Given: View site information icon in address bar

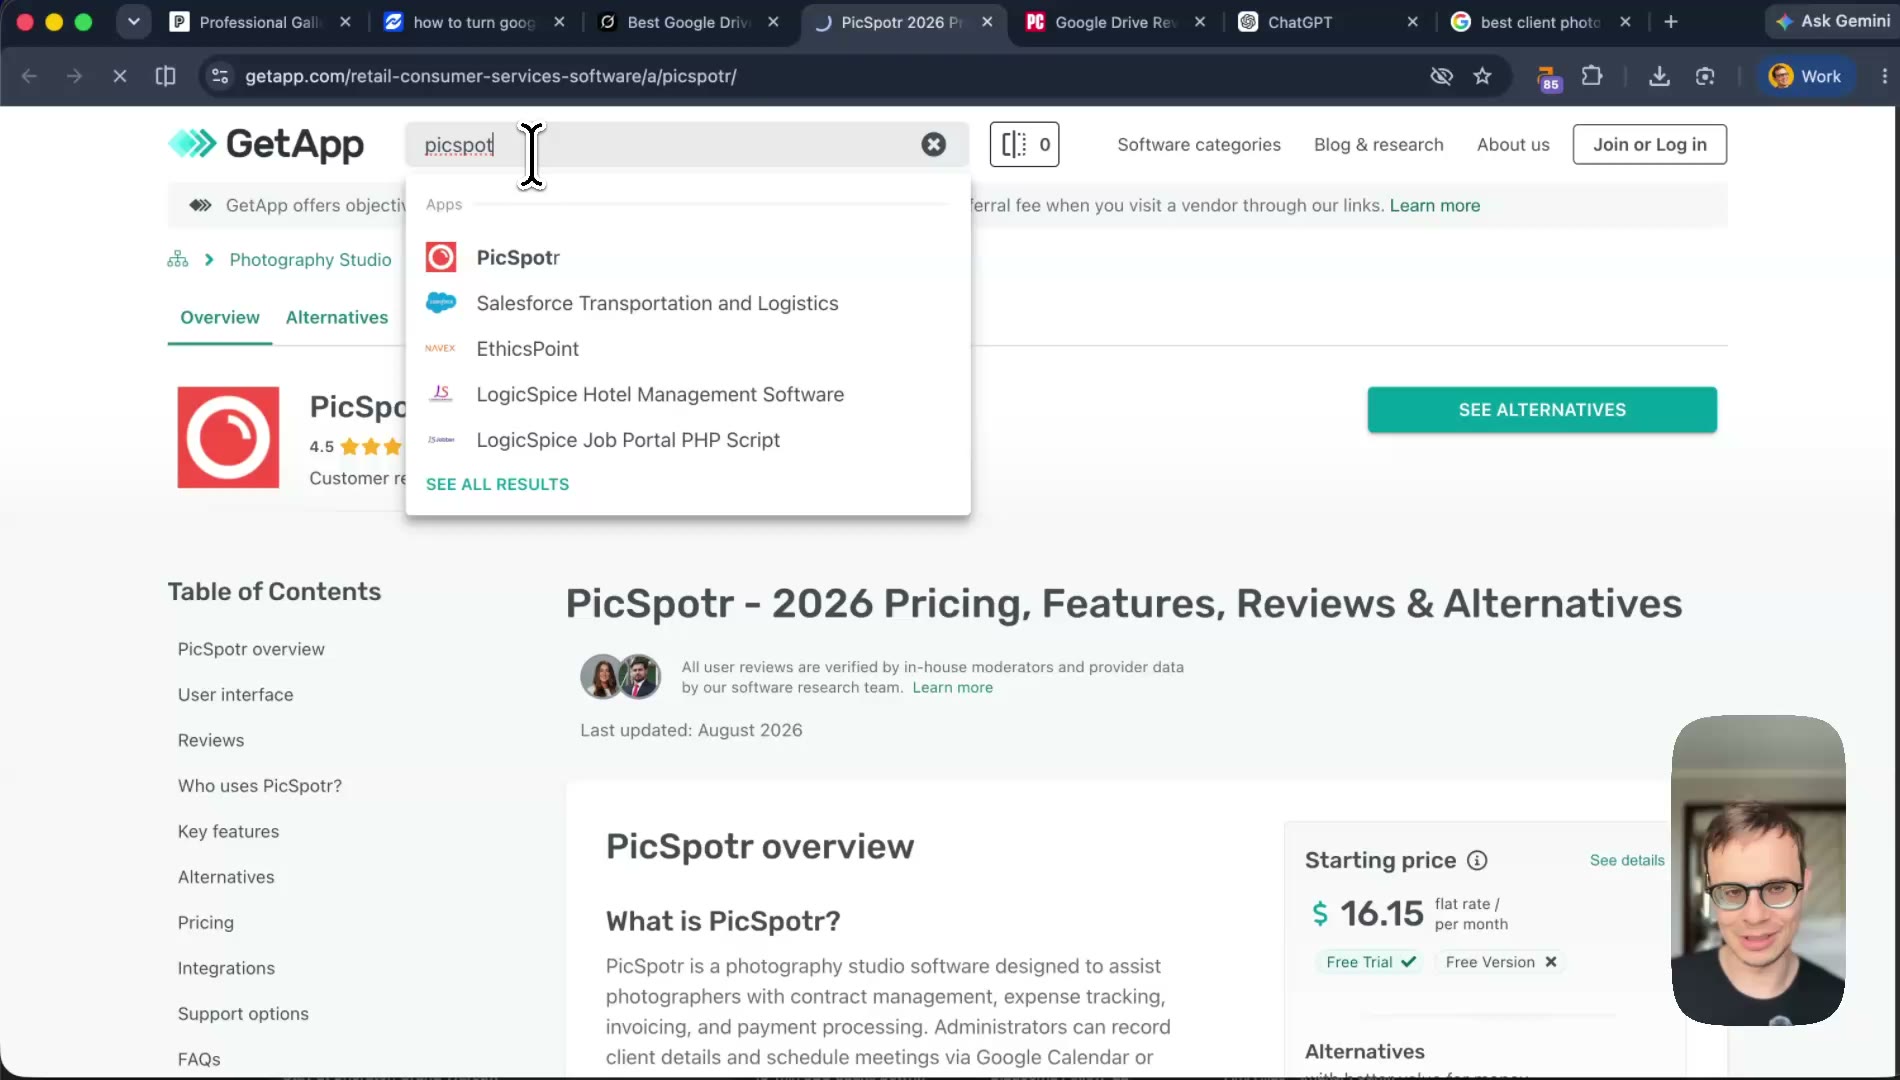Looking at the screenshot, I should point(220,76).
